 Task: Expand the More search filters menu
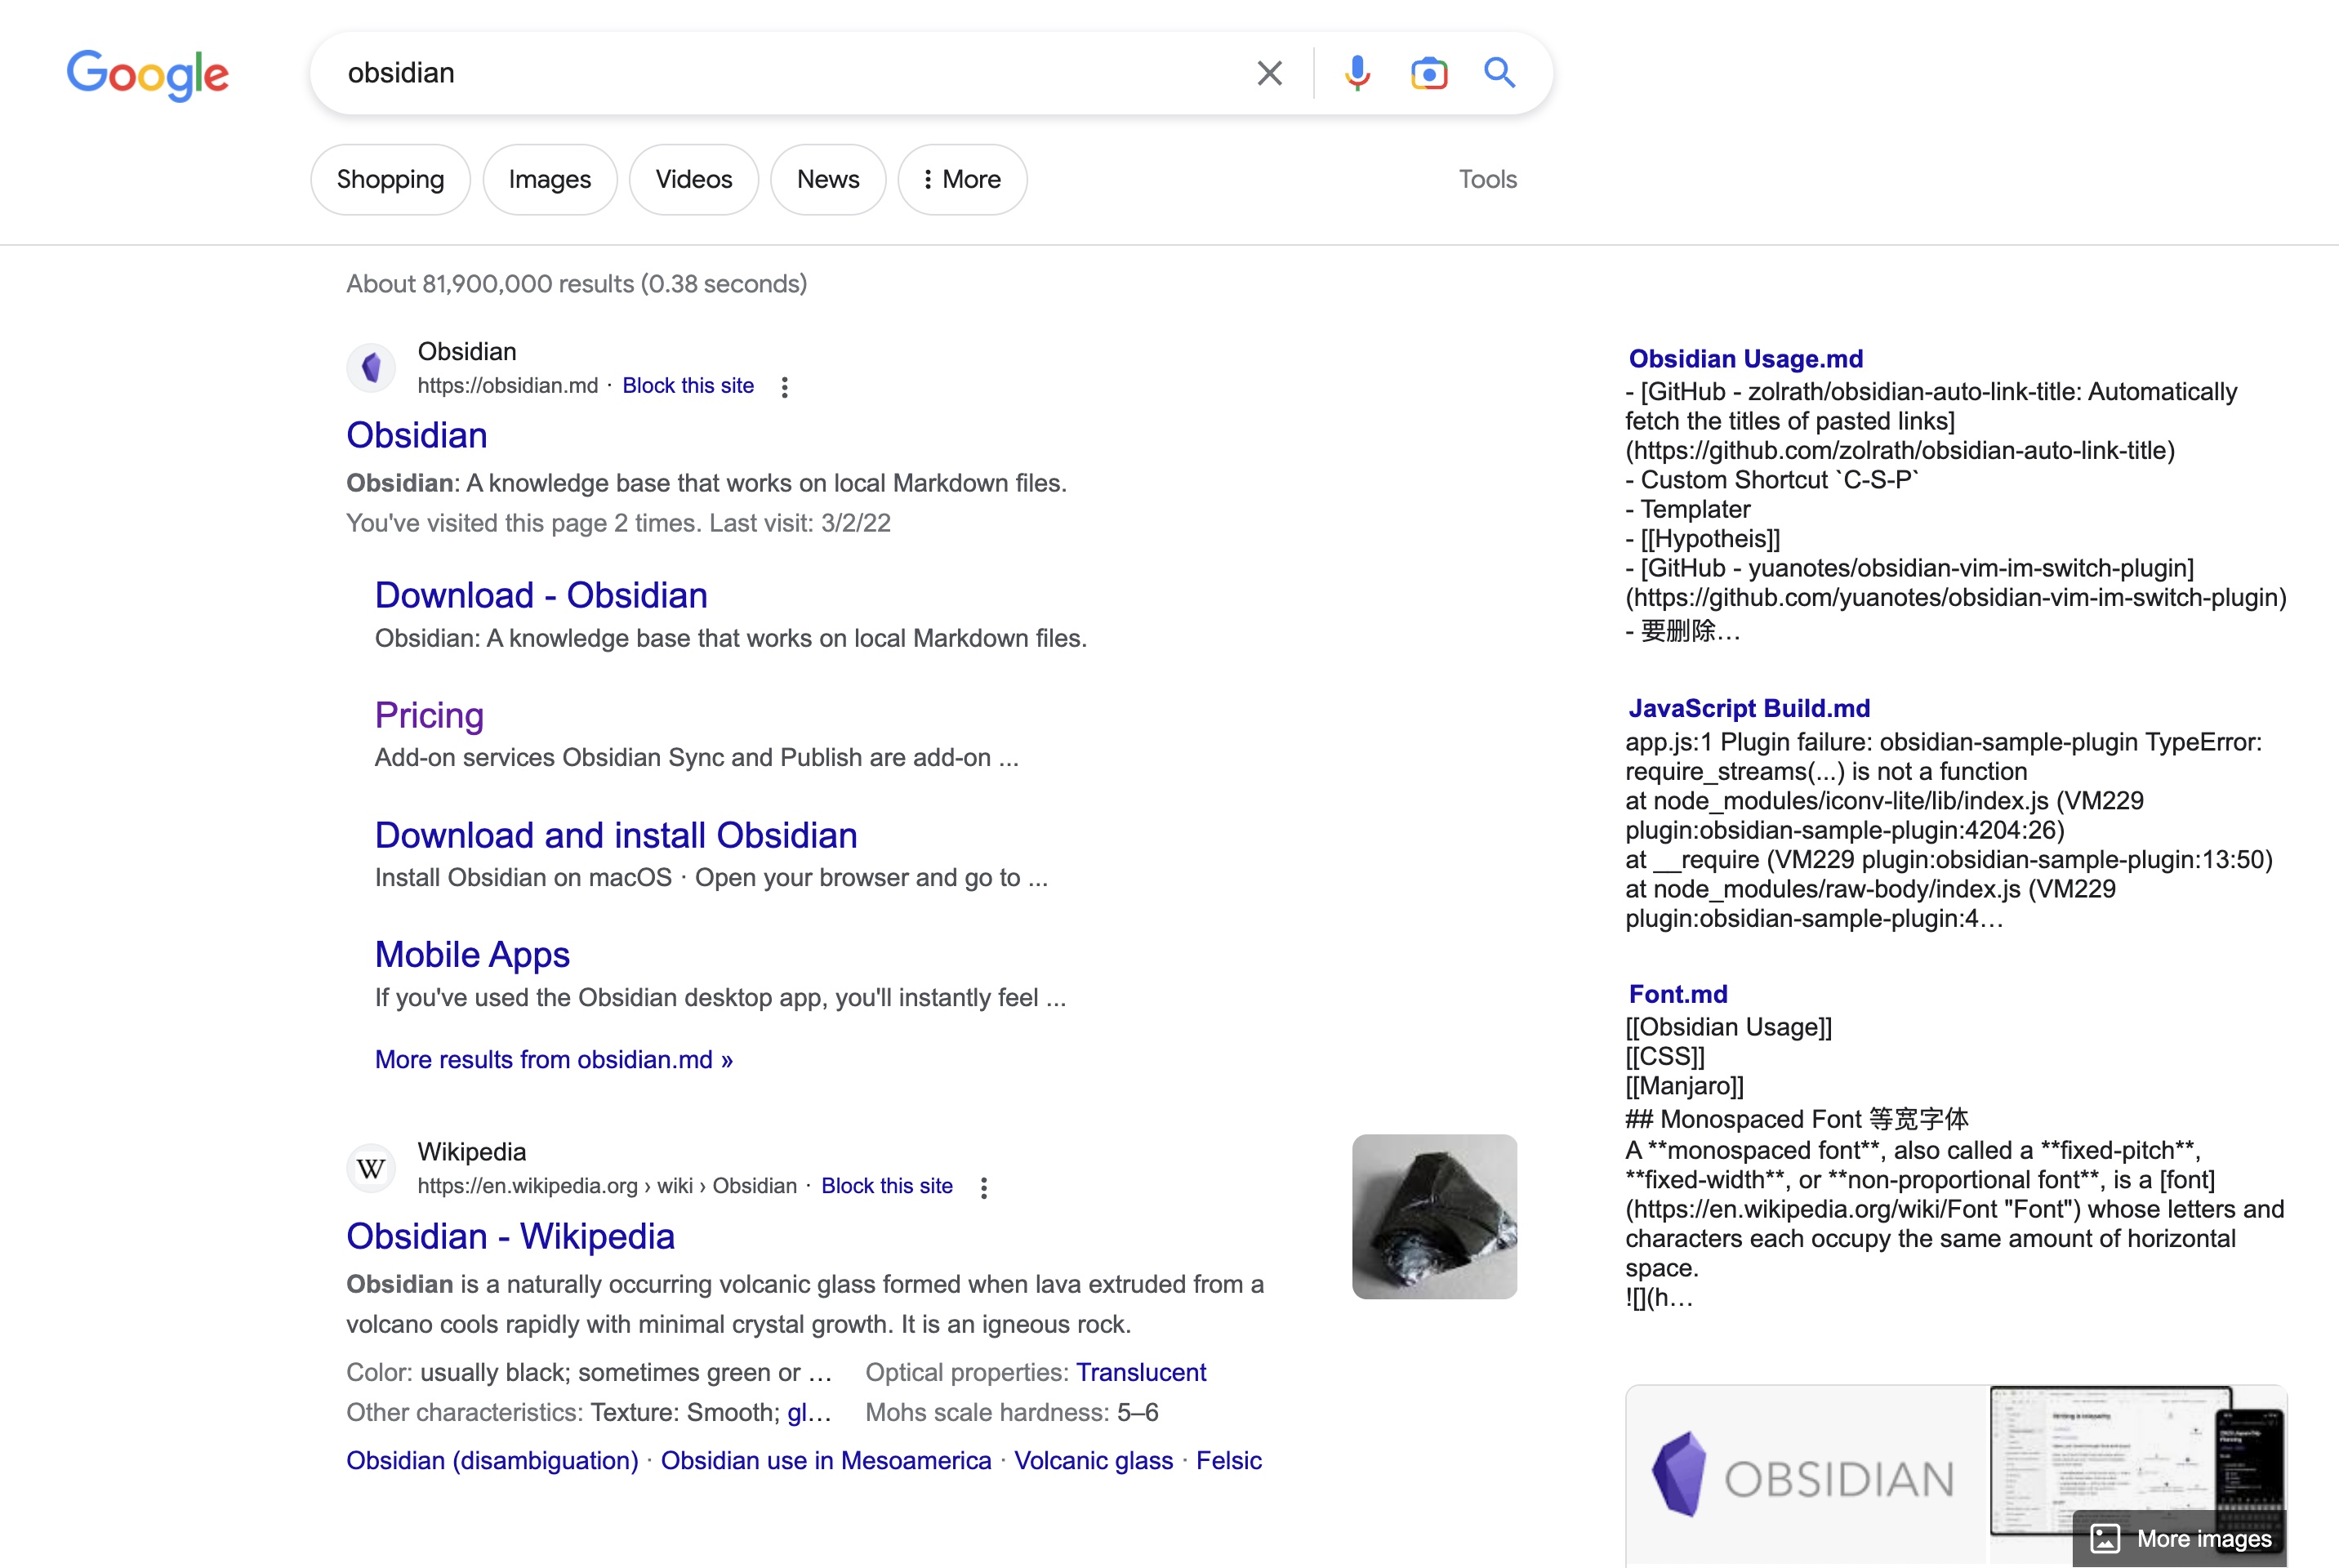point(962,179)
